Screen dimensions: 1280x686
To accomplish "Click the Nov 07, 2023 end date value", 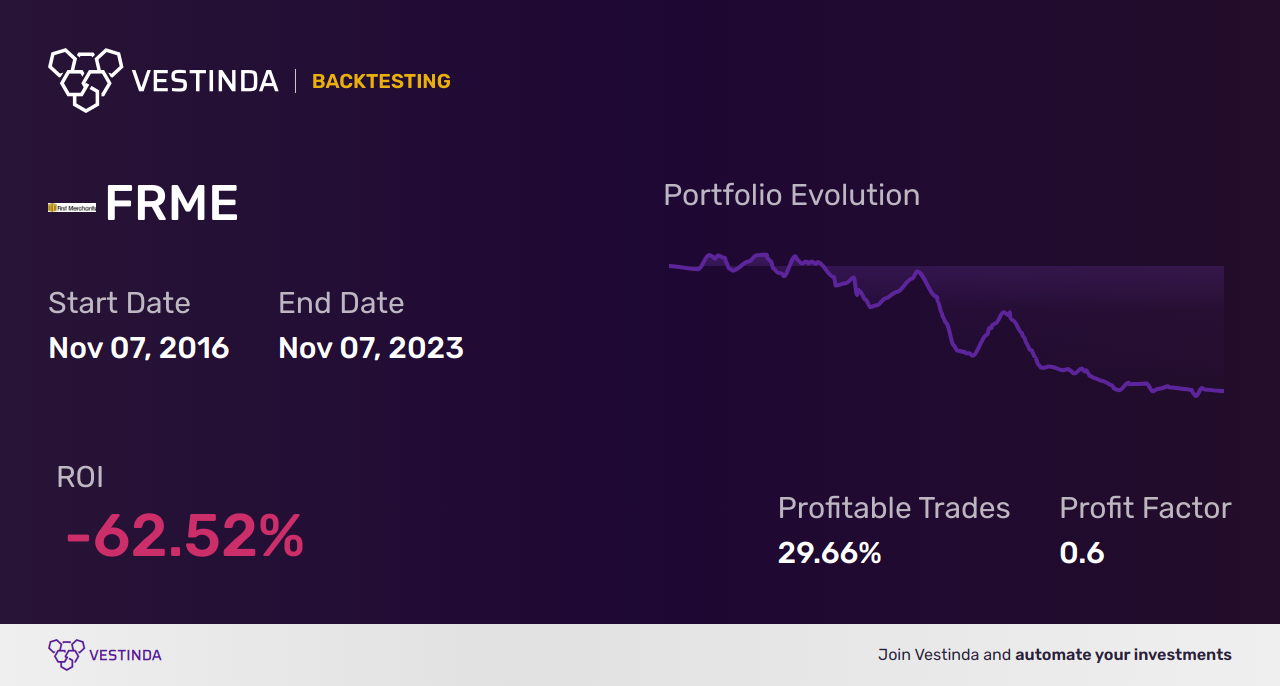I will click(371, 348).
